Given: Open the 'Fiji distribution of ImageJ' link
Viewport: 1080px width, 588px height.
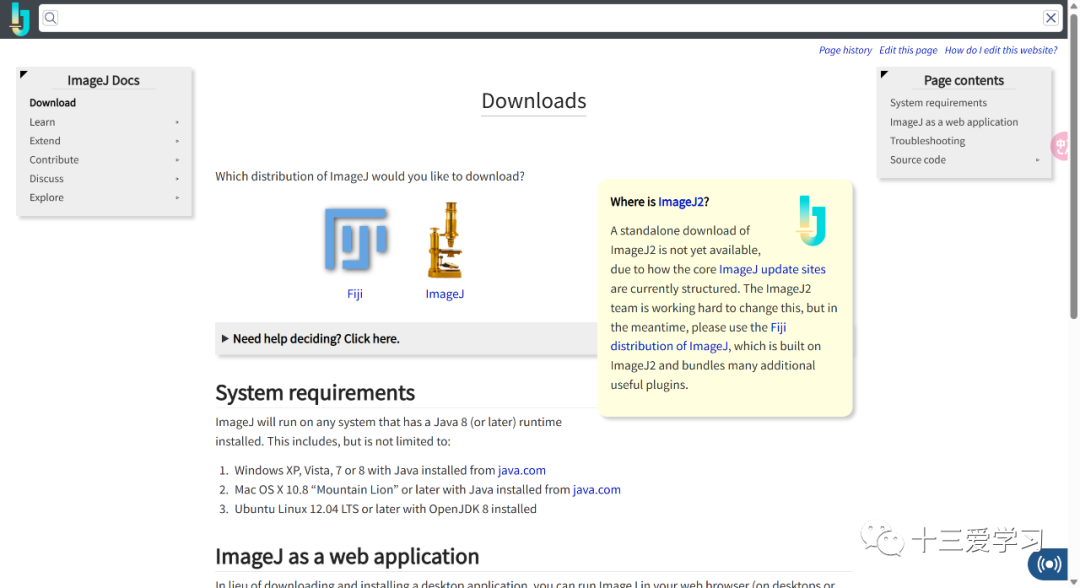Looking at the screenshot, I should (x=698, y=337).
